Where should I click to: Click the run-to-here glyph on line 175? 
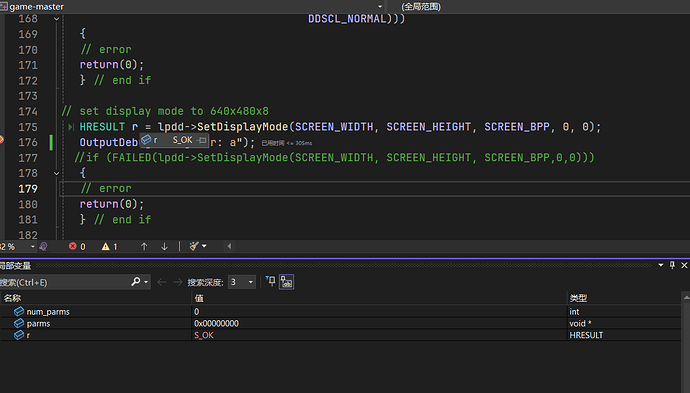[71, 127]
